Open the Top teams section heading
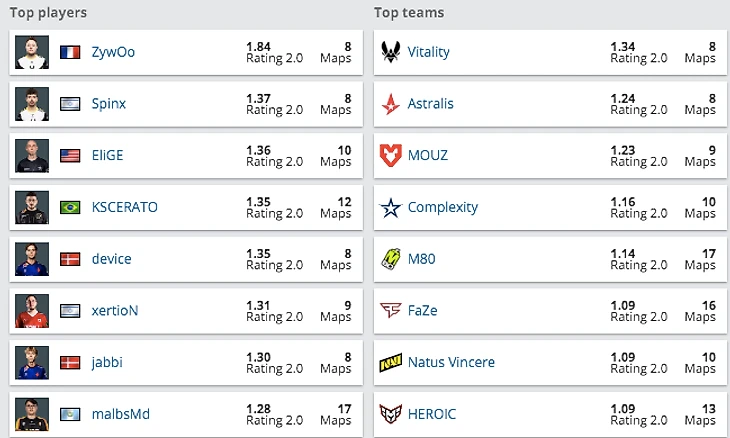The height and width of the screenshot is (438, 730). click(409, 13)
